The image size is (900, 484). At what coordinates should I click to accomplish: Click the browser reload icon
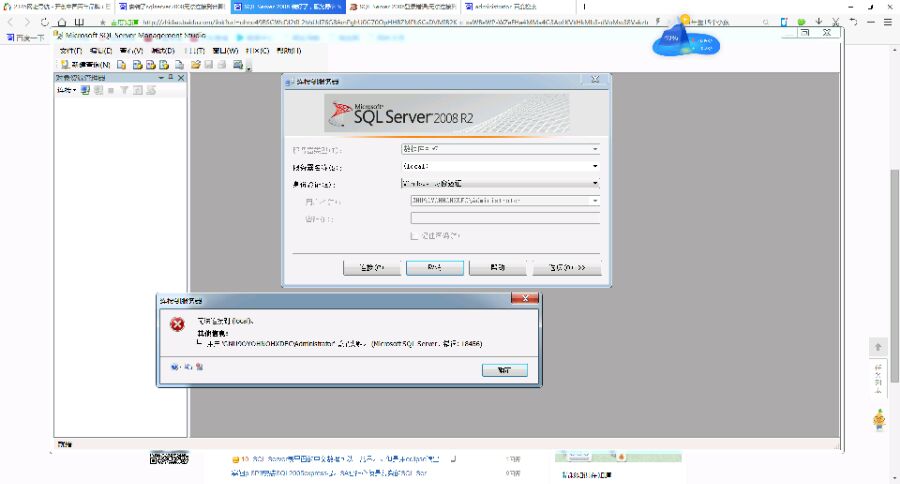44,22
